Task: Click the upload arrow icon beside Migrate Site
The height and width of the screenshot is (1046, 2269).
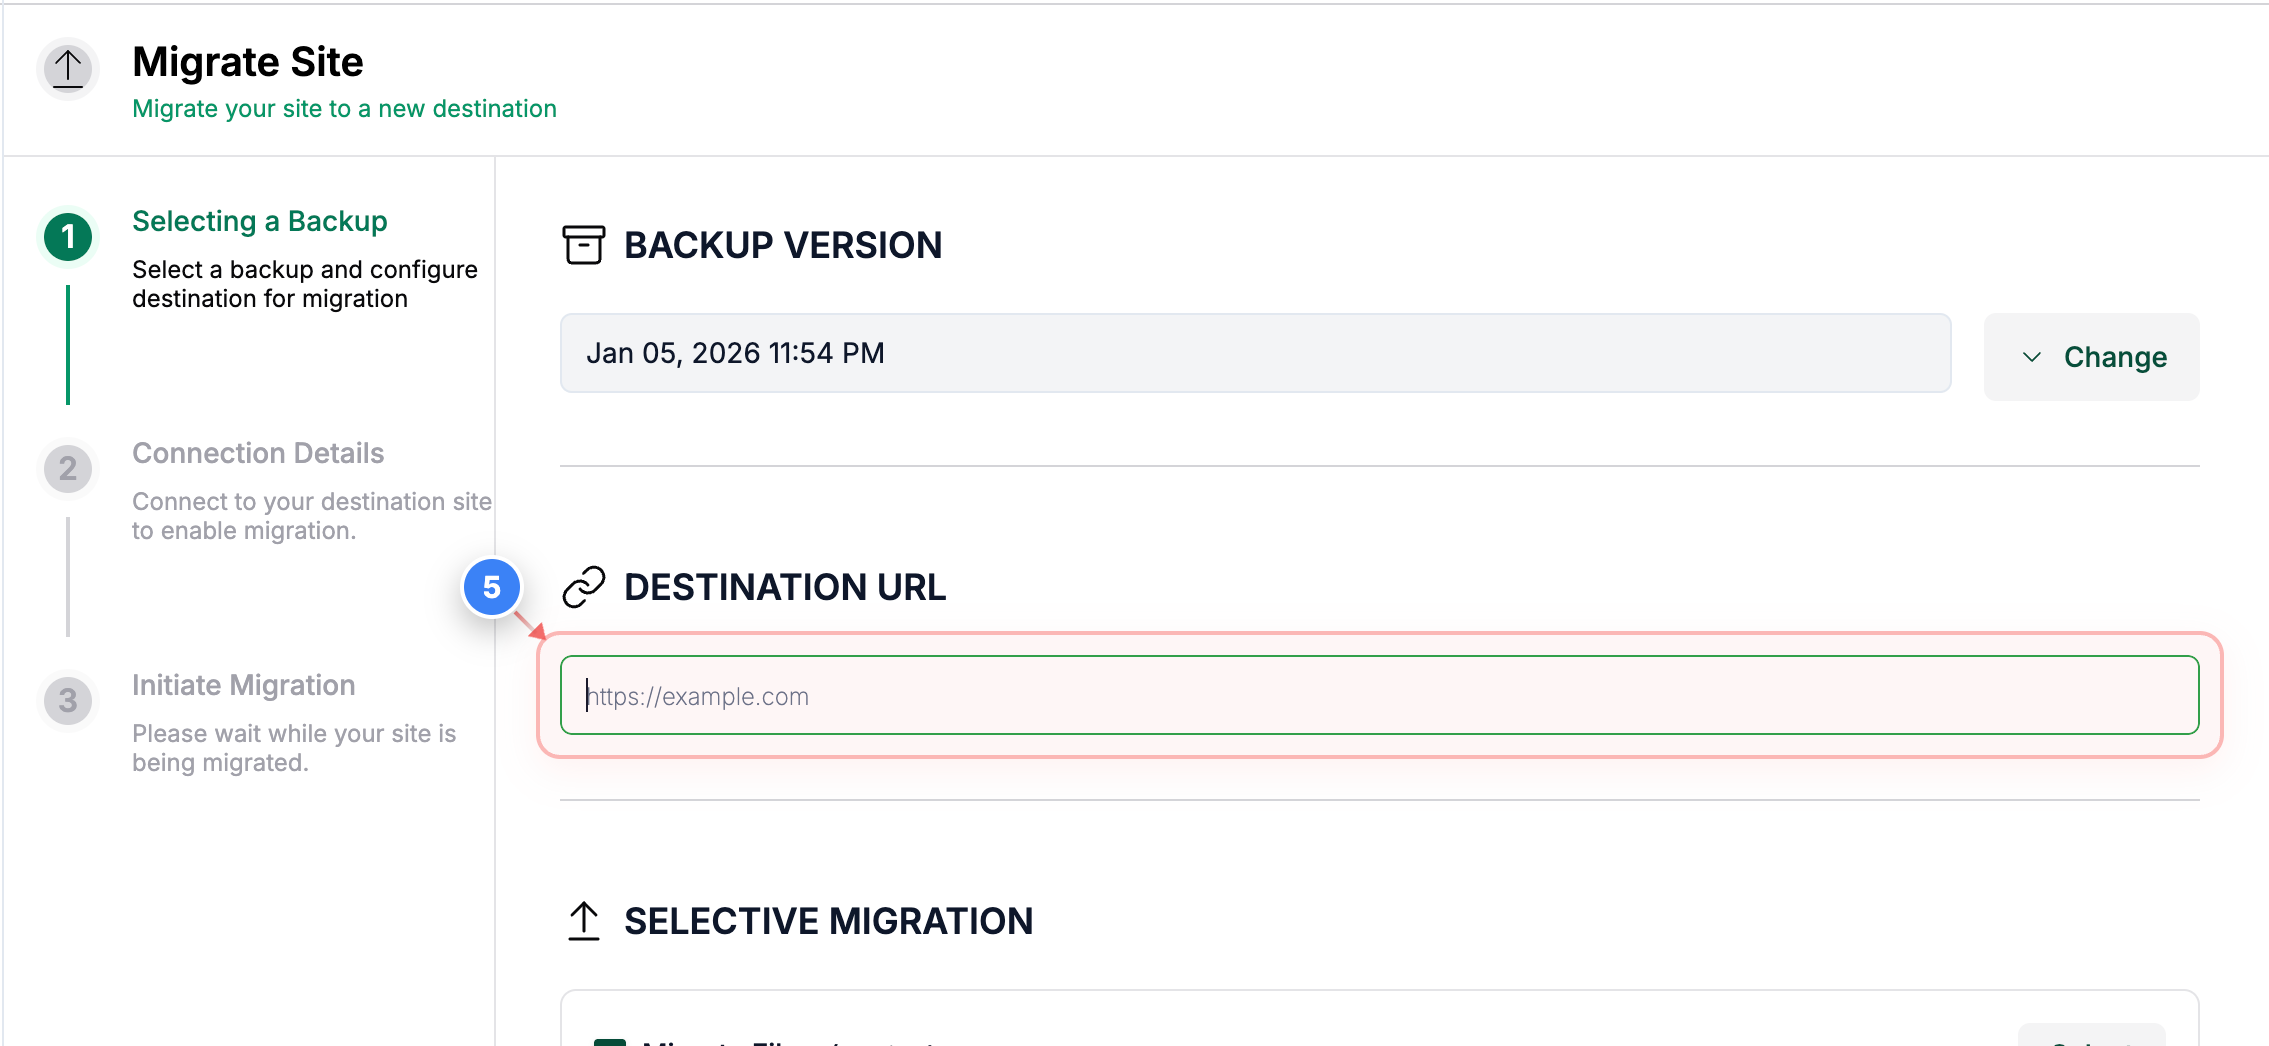Action: tap(68, 69)
